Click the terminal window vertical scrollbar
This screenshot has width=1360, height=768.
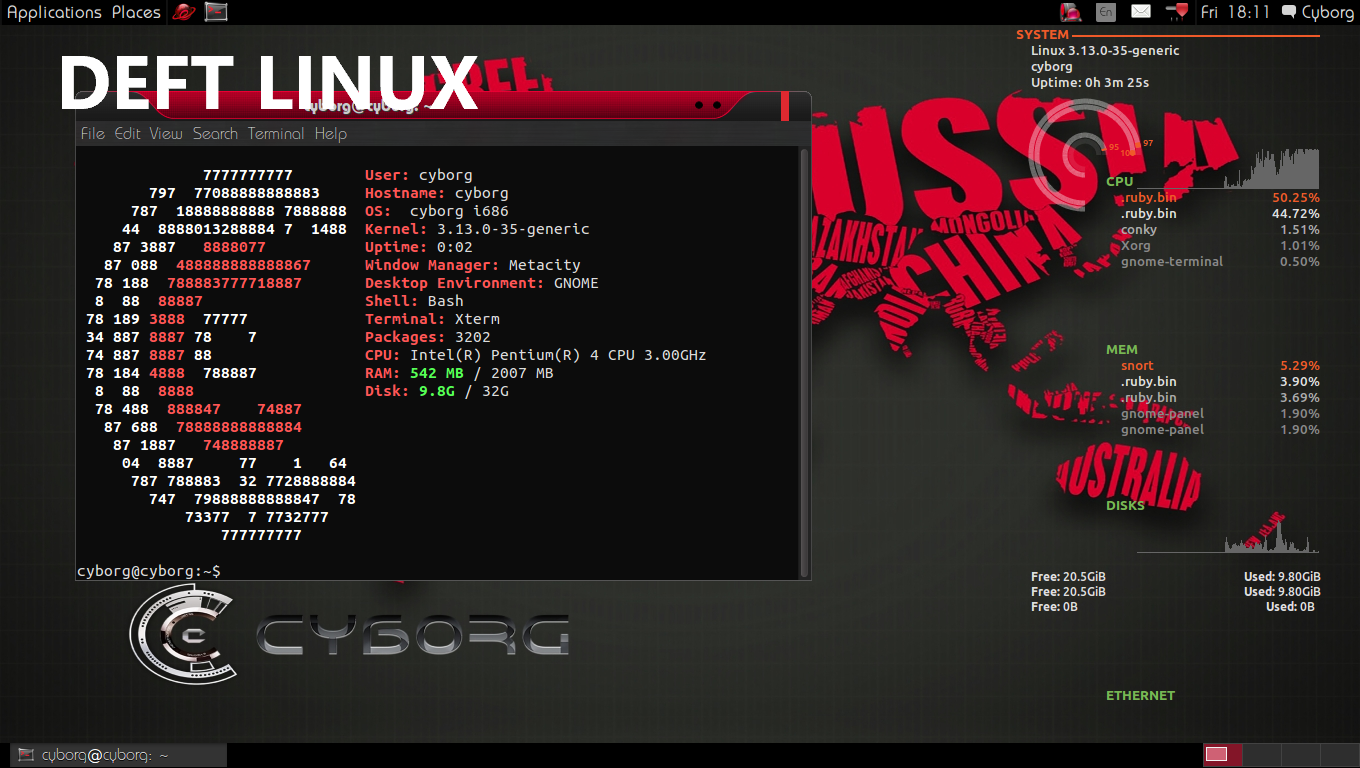click(804, 362)
